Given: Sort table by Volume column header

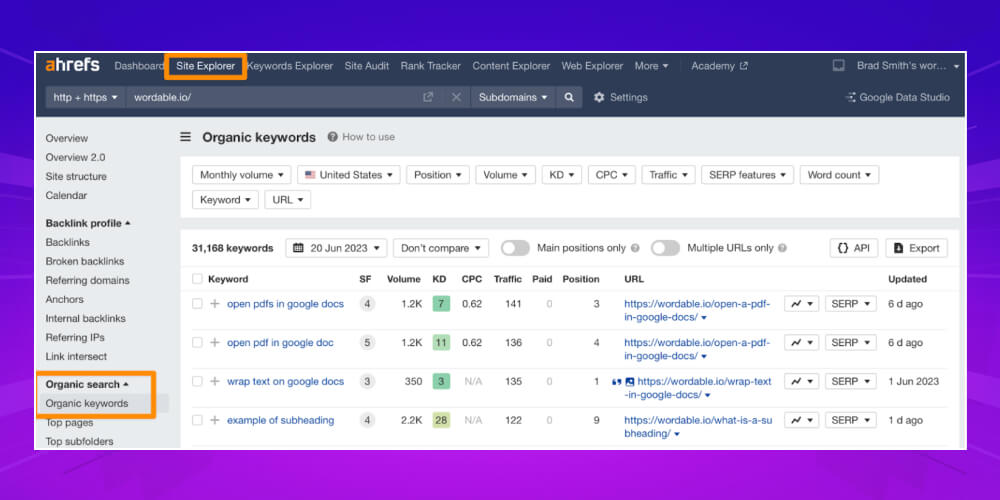Looking at the screenshot, I should point(404,279).
